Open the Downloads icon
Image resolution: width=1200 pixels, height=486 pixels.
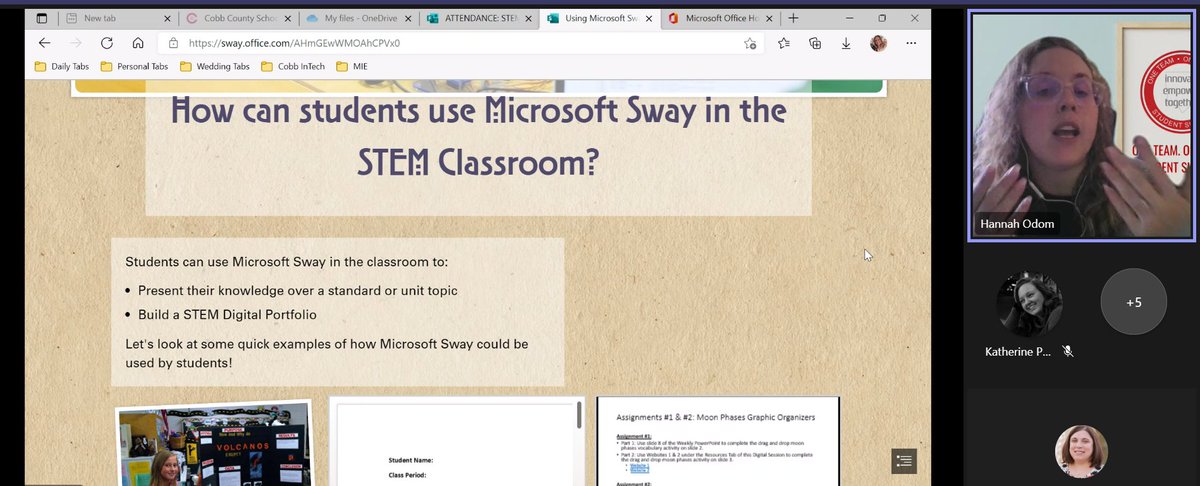point(846,43)
